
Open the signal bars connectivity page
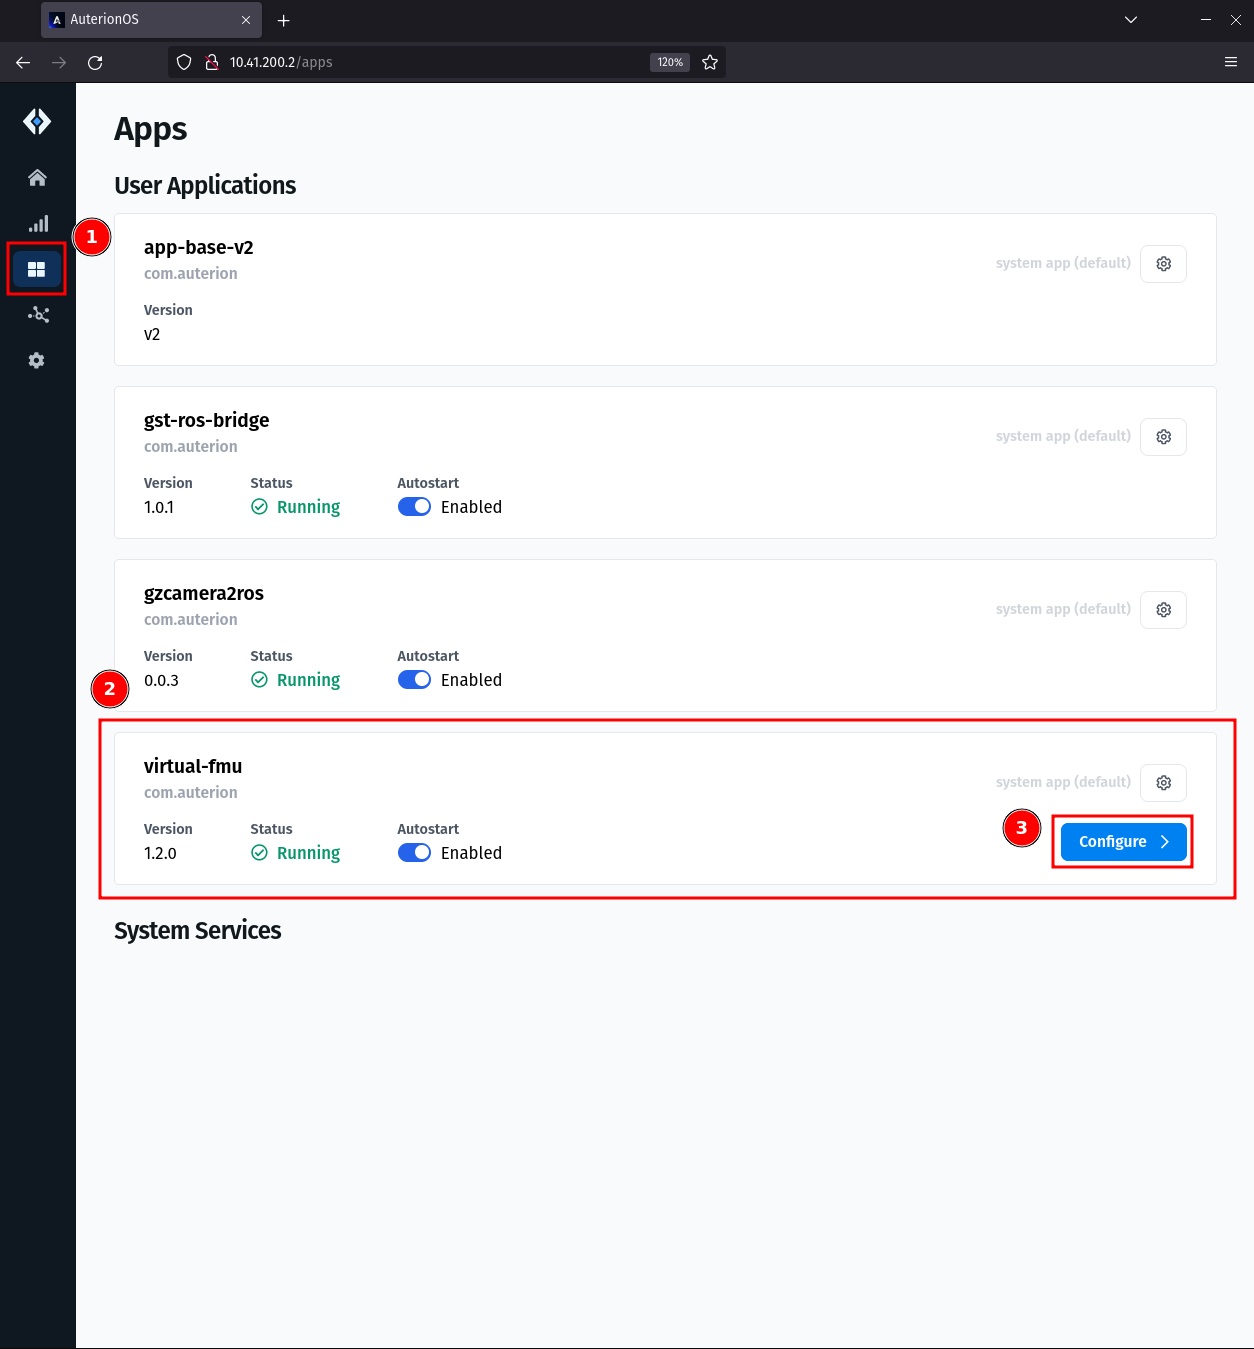[x=37, y=223]
